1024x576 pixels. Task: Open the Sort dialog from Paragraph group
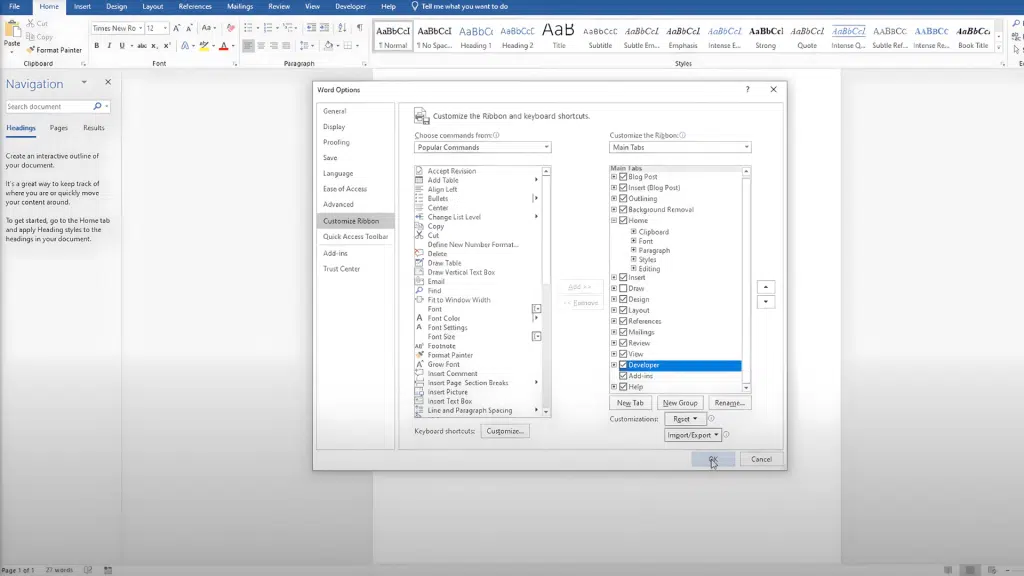click(x=341, y=28)
